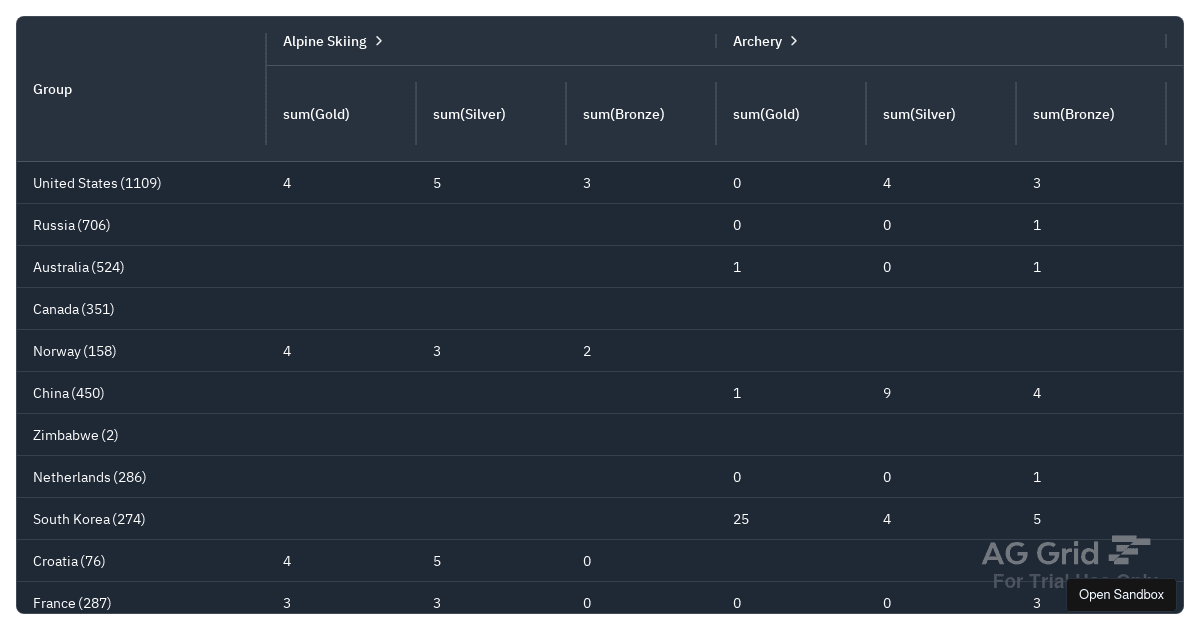Click Australia Archery gold value 1
This screenshot has width=1200, height=630.
[x=737, y=267]
